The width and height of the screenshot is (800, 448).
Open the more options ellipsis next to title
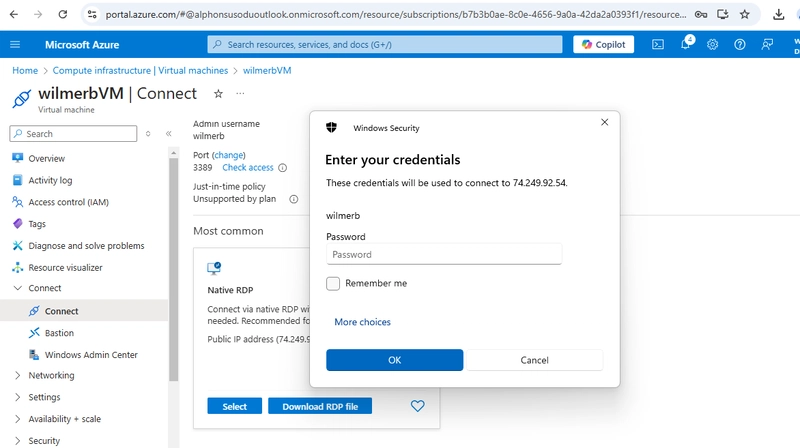coord(240,93)
